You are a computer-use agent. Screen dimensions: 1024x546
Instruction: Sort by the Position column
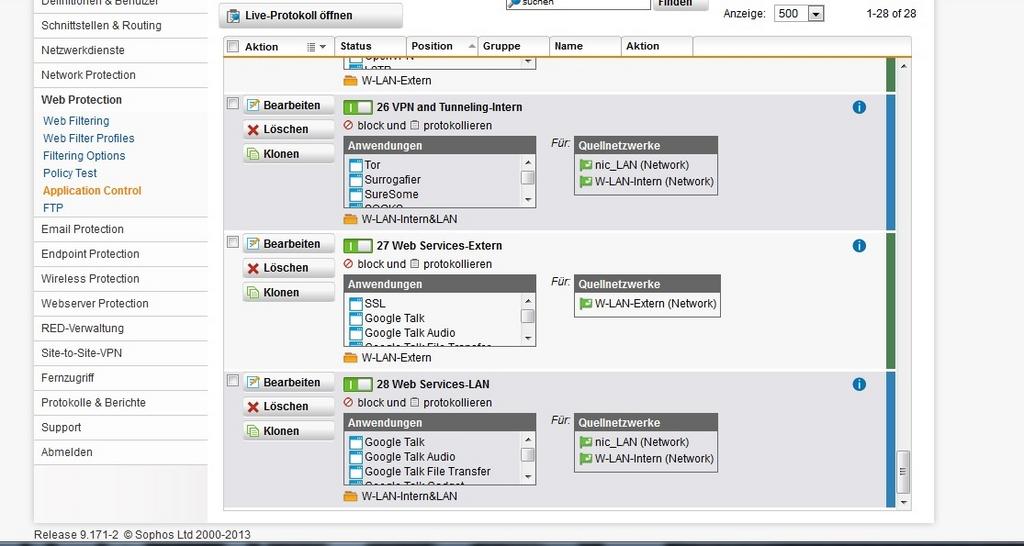[441, 46]
